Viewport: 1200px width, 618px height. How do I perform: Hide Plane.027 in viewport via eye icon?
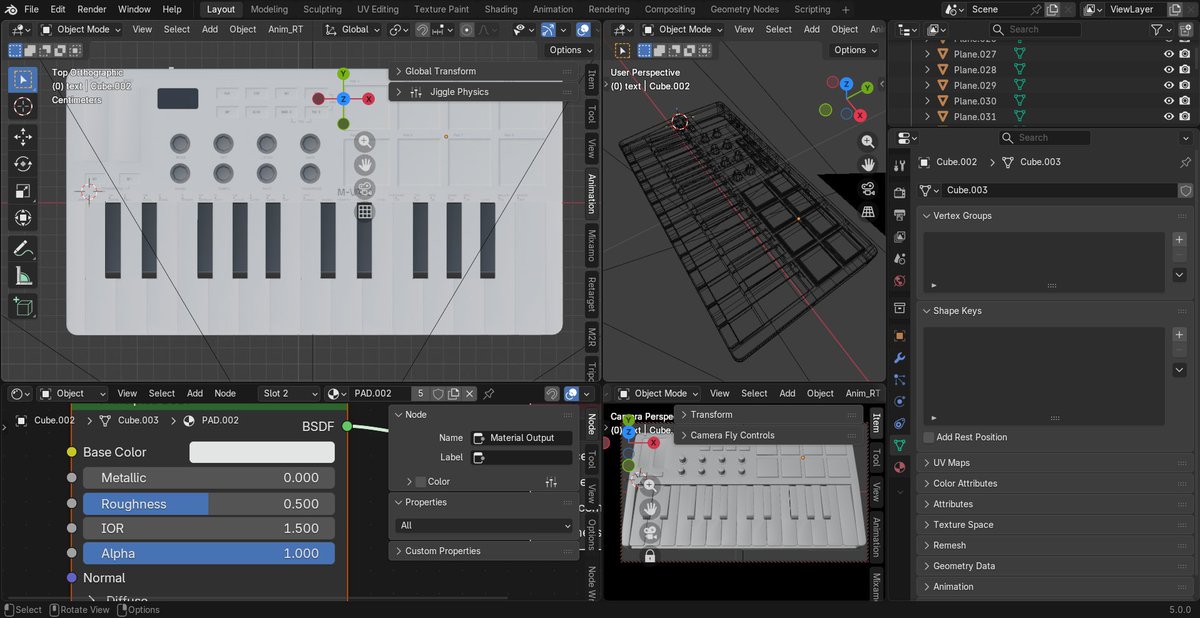point(1169,54)
